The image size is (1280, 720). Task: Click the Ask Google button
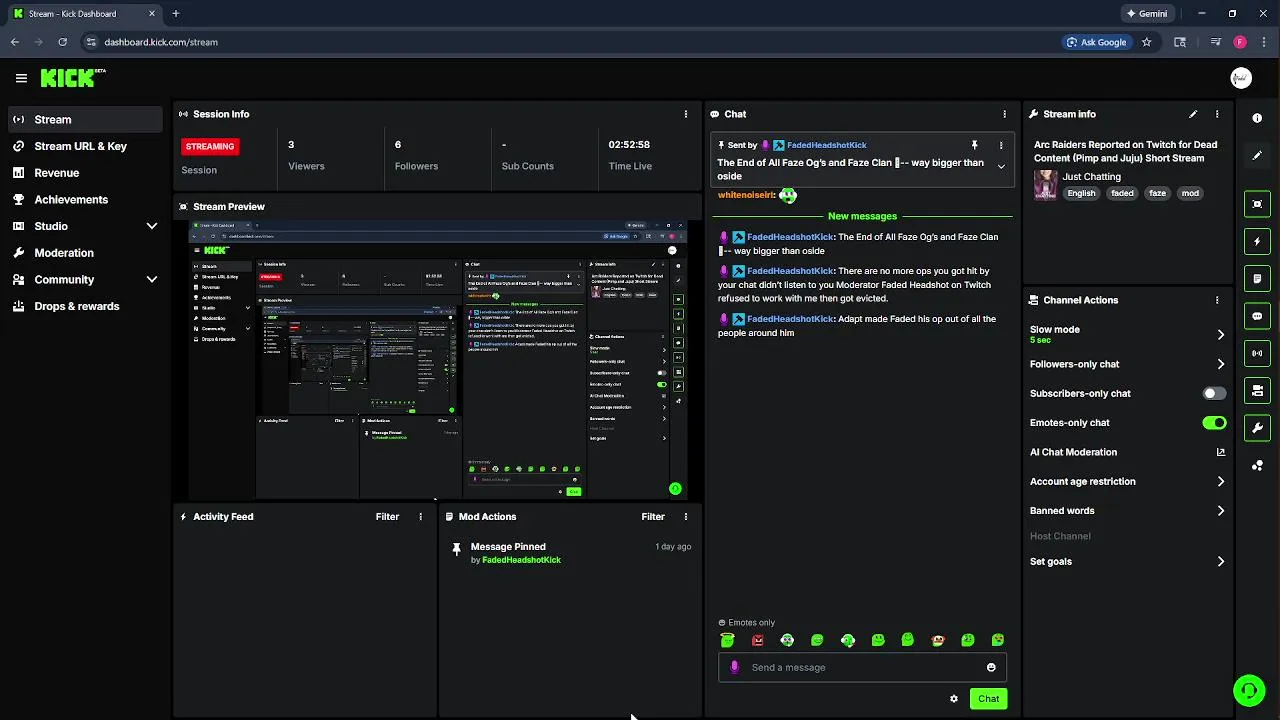1096,42
